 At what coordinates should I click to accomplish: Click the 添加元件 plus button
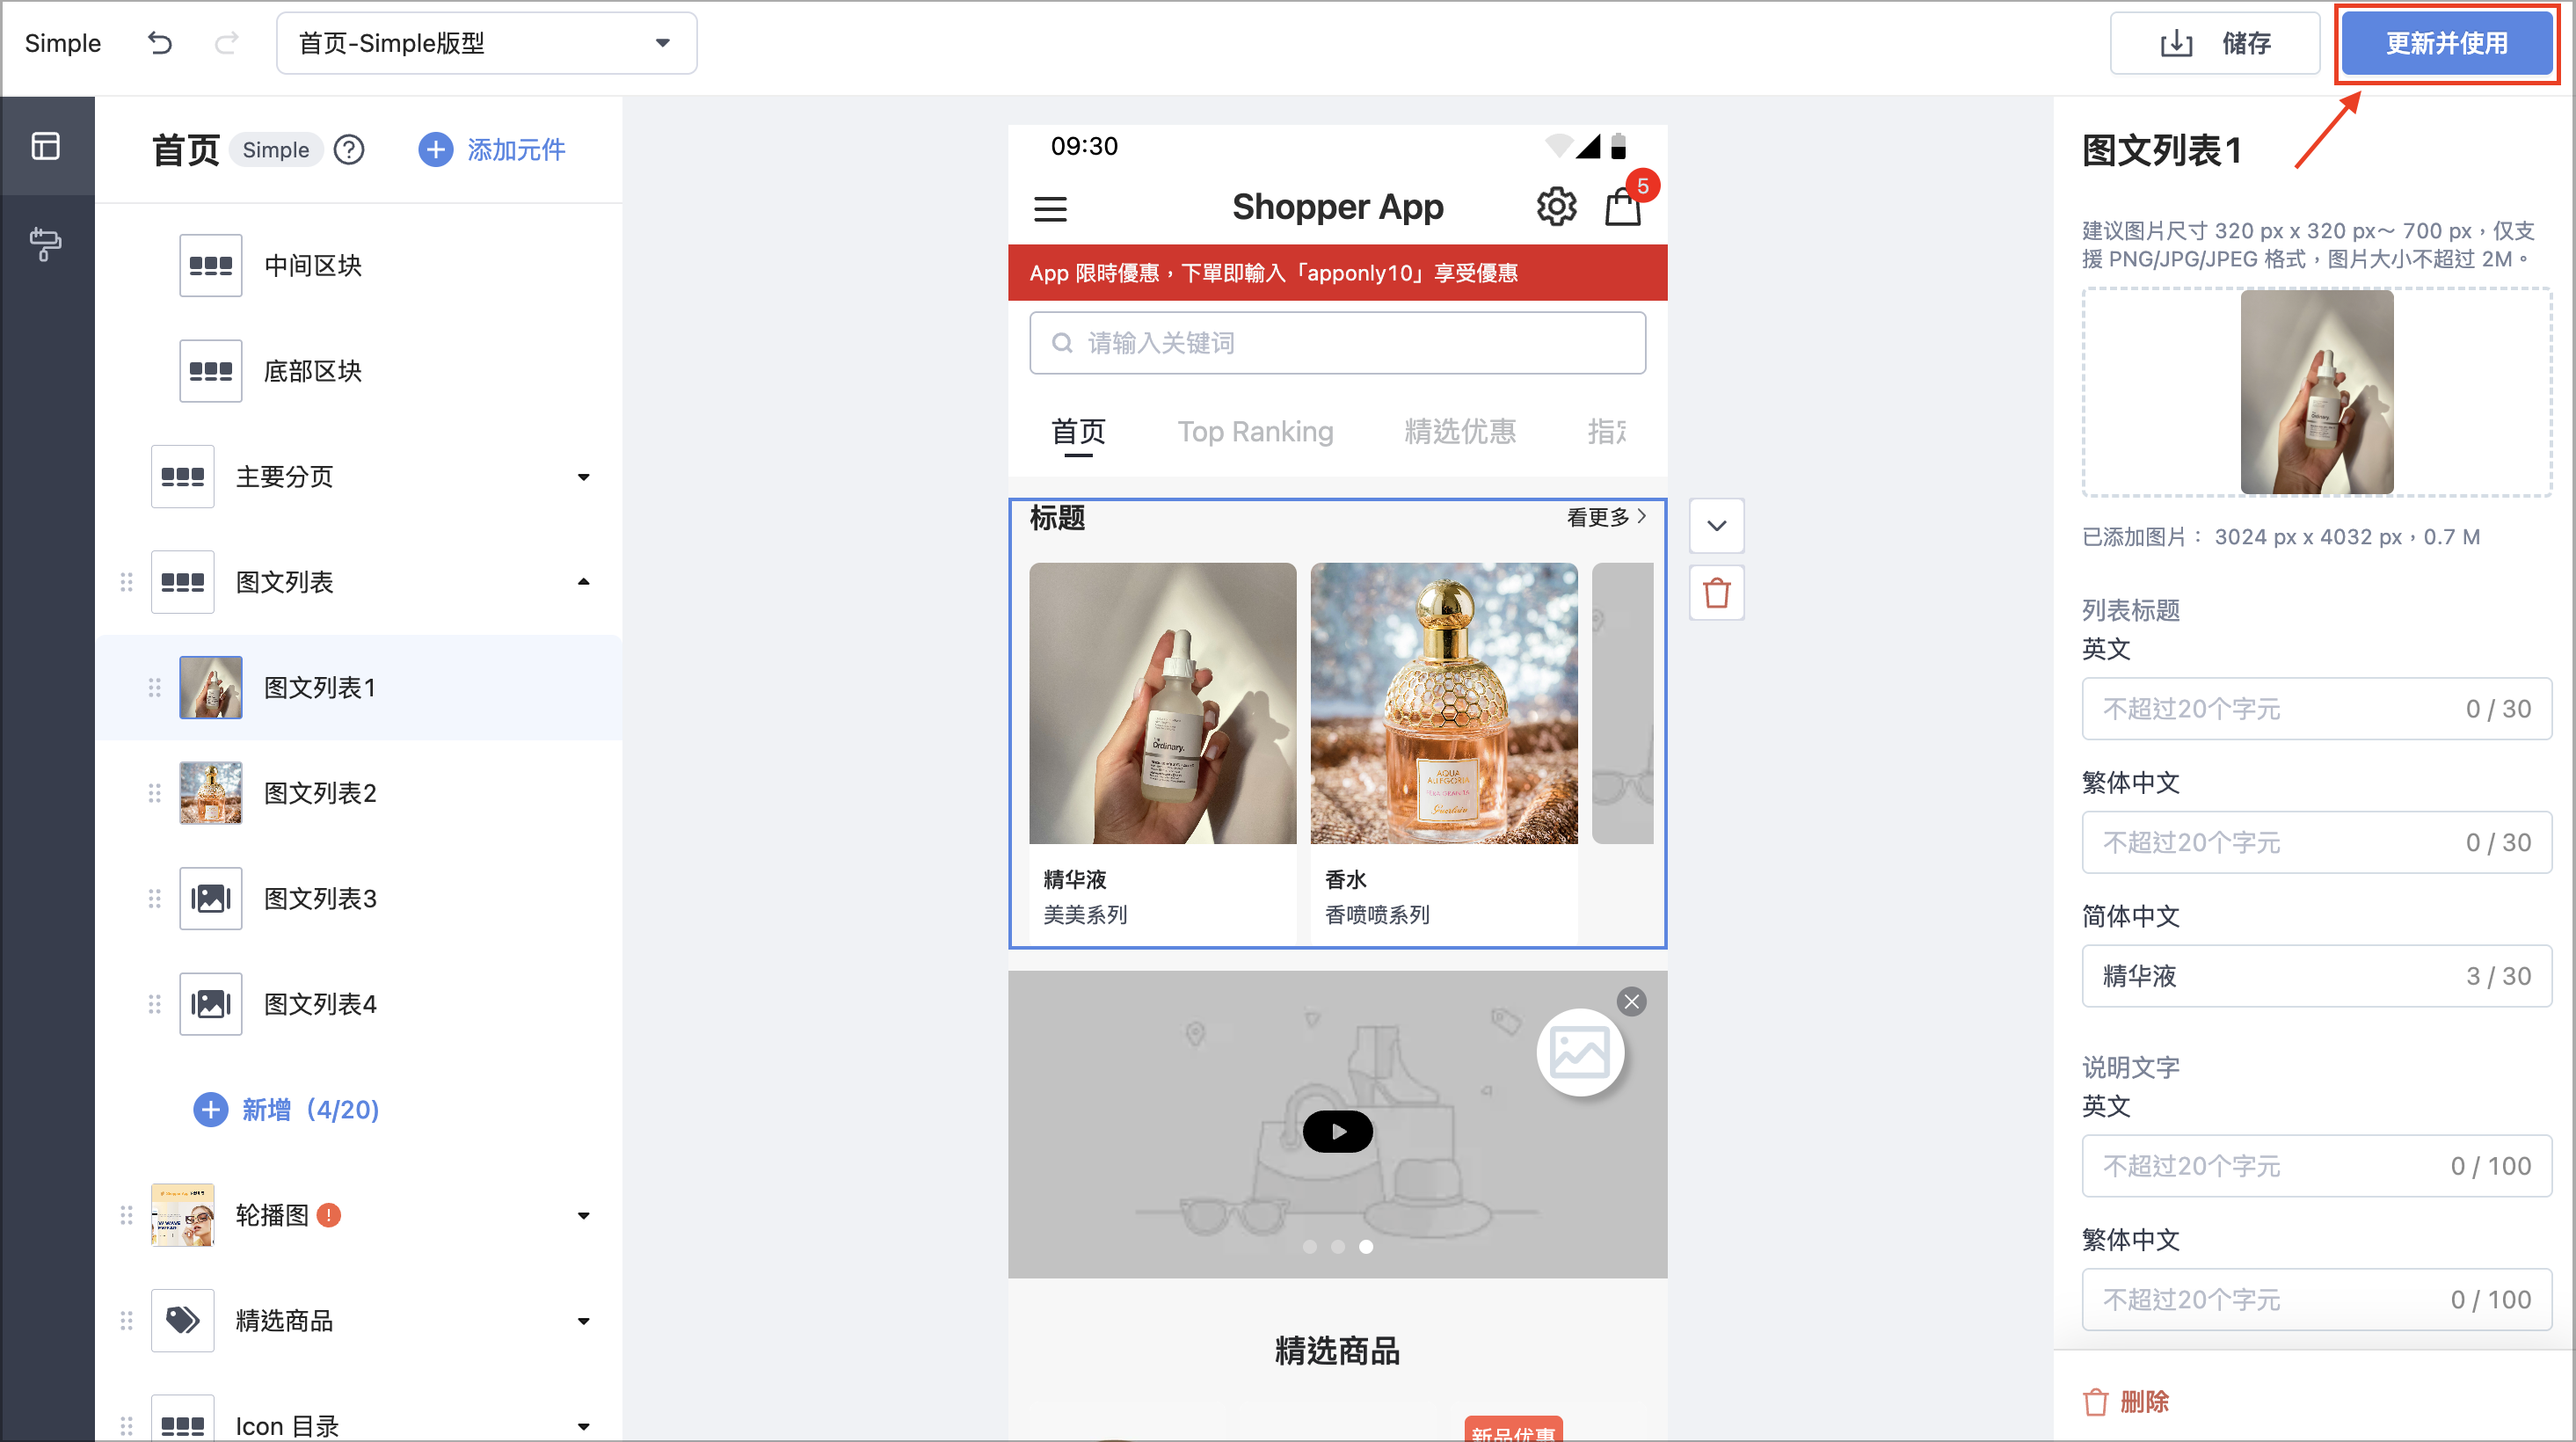(x=492, y=150)
